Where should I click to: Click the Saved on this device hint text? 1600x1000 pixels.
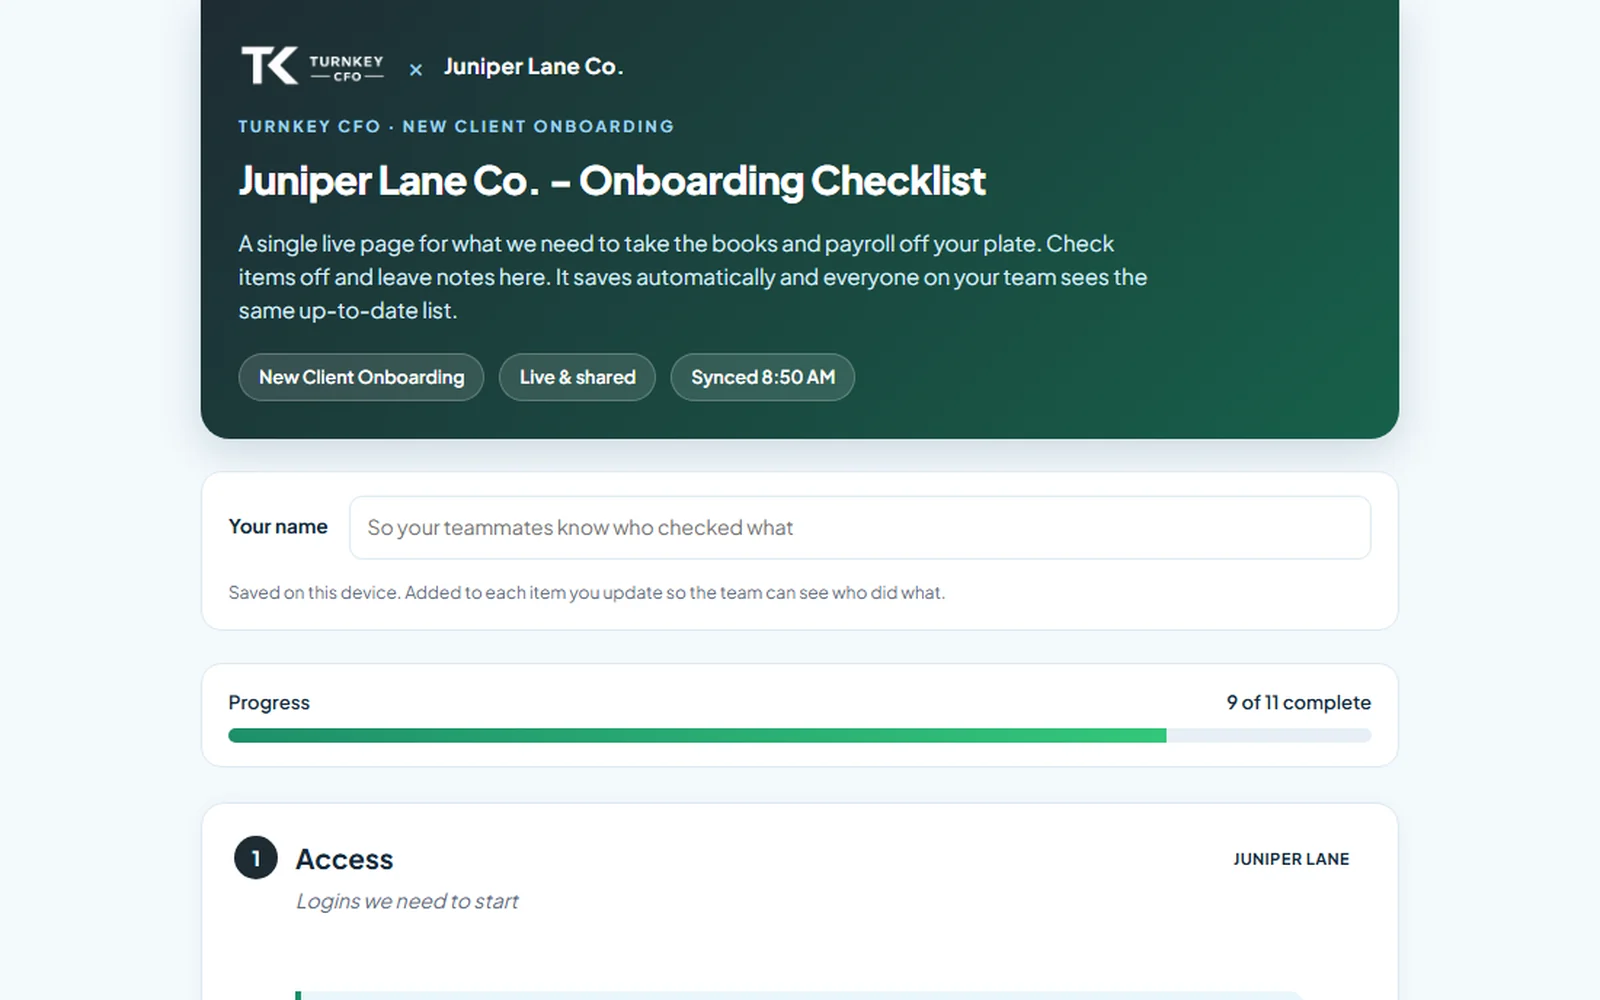[x=586, y=592]
